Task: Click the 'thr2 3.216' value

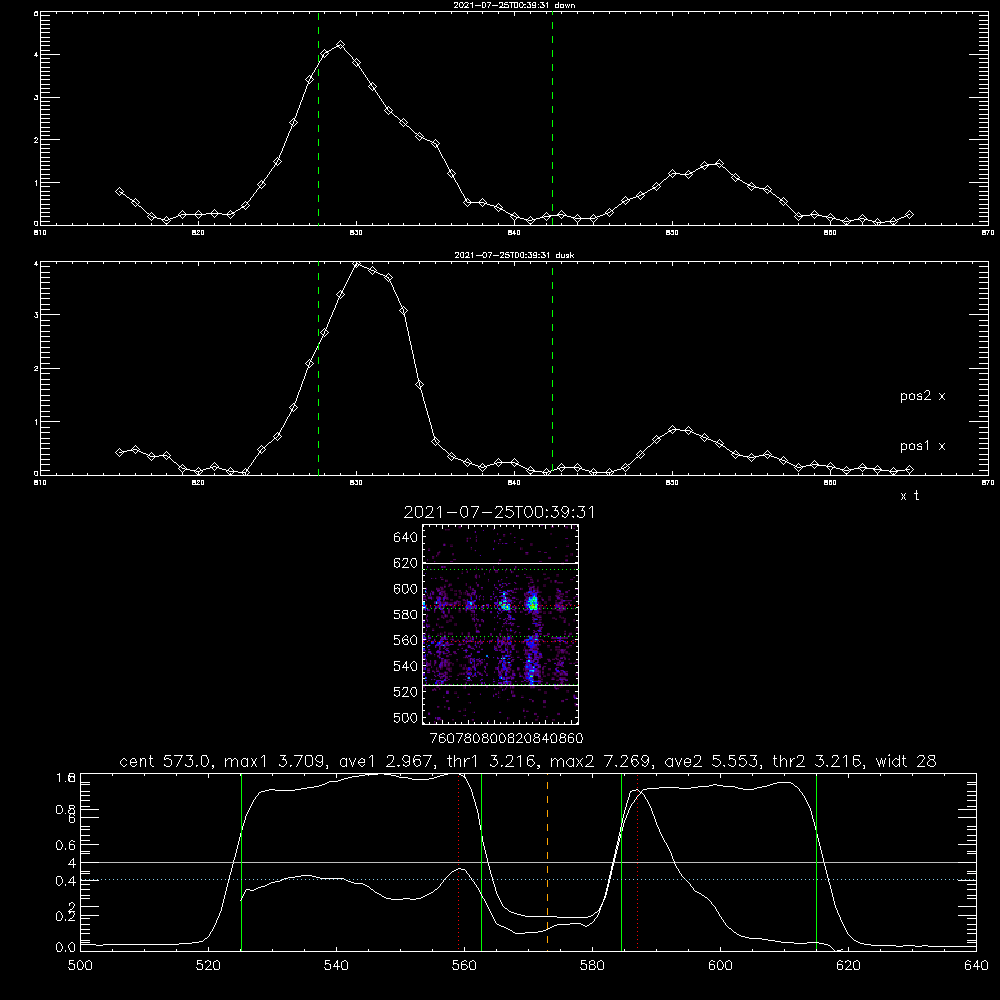Action: pos(818,761)
